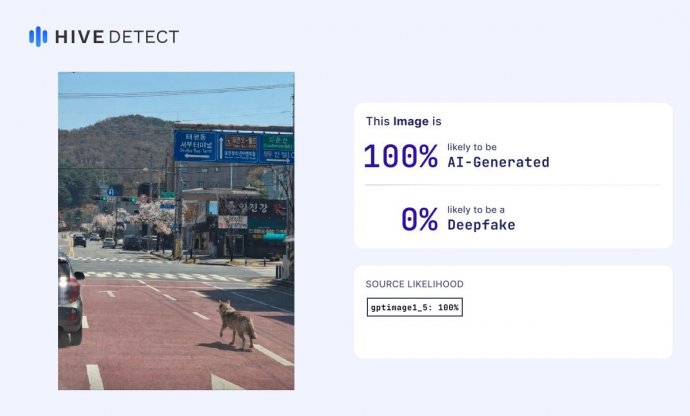Select the gptimage1_5: 100% source tag
The height and width of the screenshot is (416, 690).
click(414, 307)
